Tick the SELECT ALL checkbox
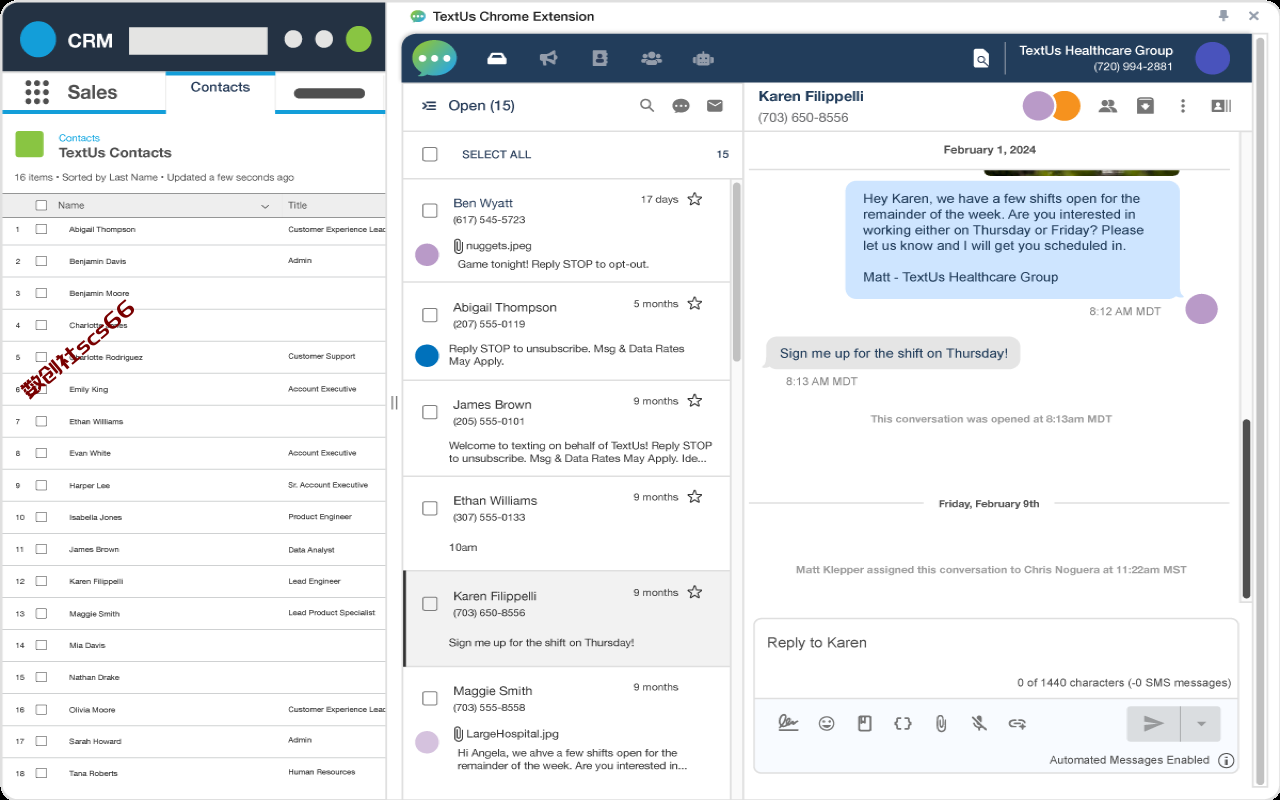1280x800 pixels. pos(430,154)
